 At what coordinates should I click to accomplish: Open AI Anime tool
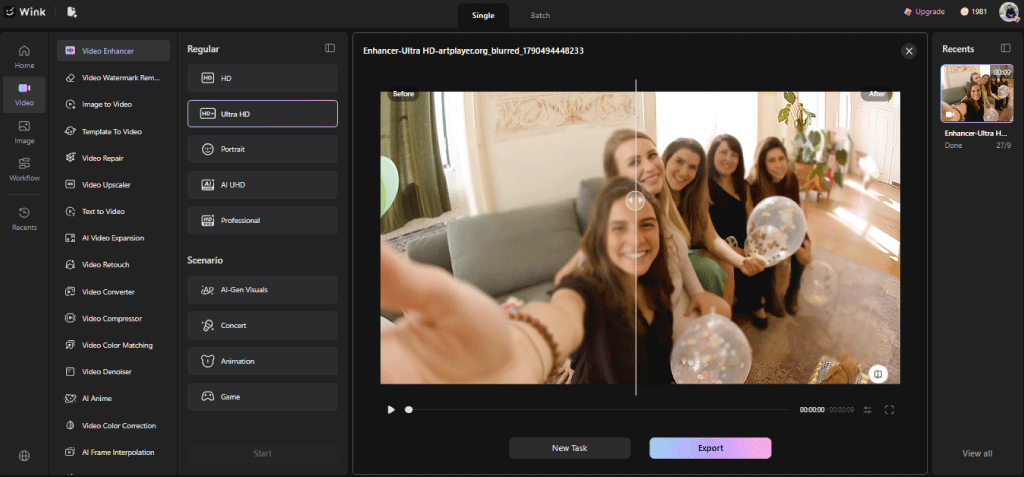pos(114,398)
